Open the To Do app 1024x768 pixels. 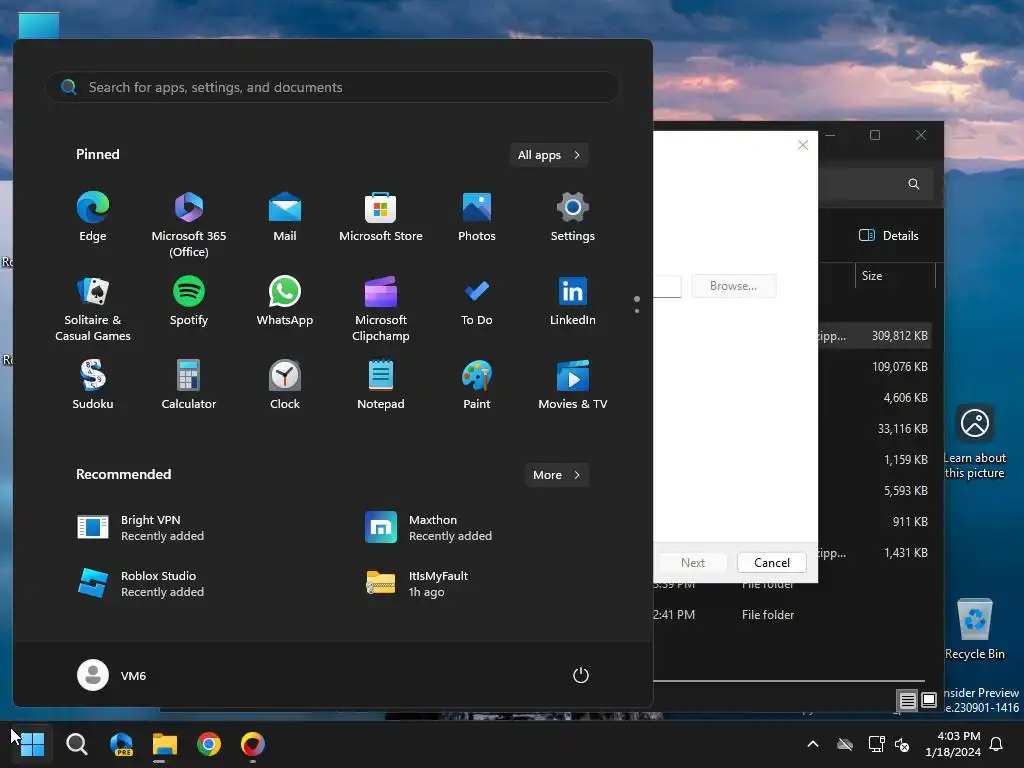[x=477, y=301]
